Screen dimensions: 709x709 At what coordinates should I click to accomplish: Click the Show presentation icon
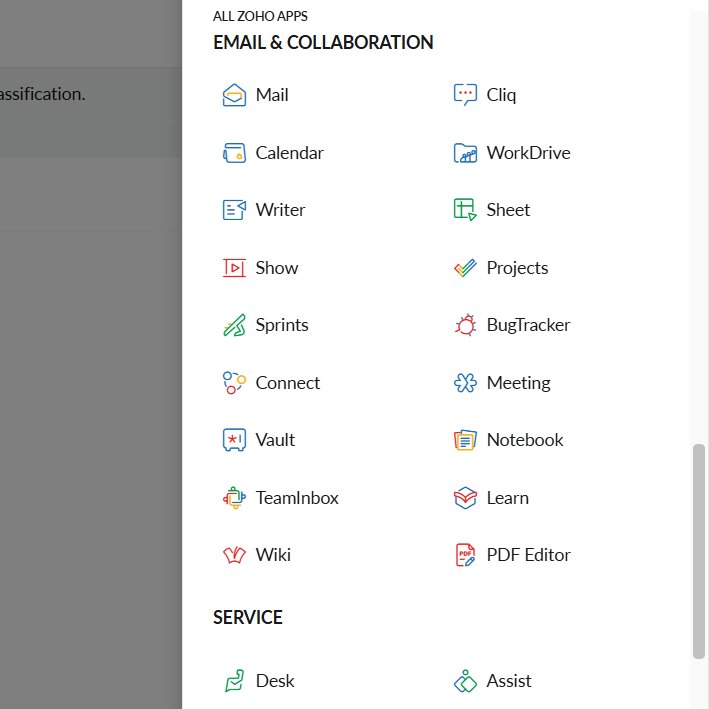click(x=234, y=268)
